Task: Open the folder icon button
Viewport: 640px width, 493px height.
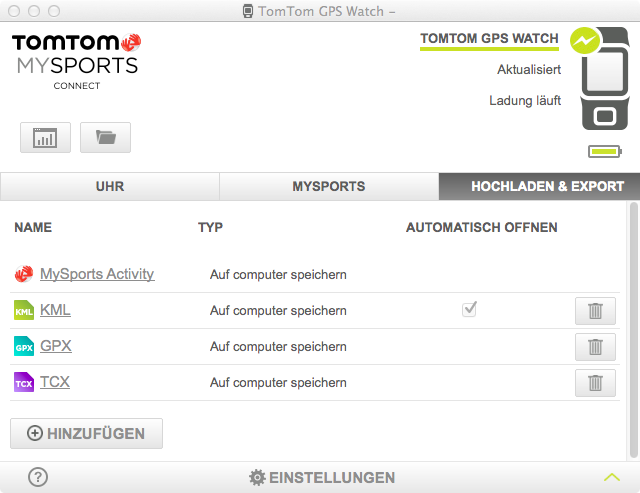Action: click(105, 138)
